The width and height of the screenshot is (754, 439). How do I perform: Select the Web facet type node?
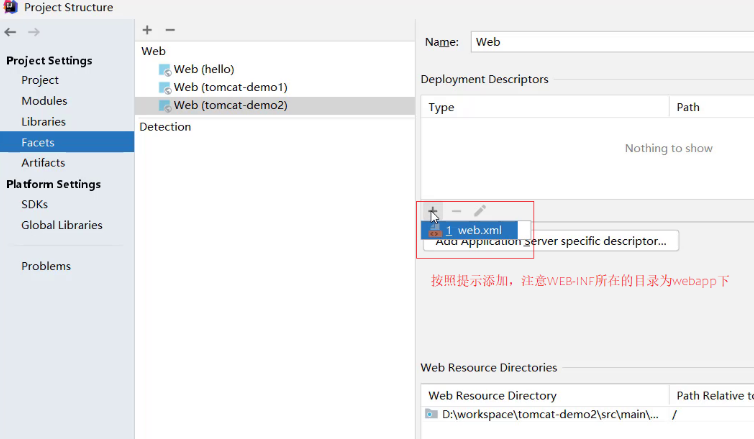153,51
